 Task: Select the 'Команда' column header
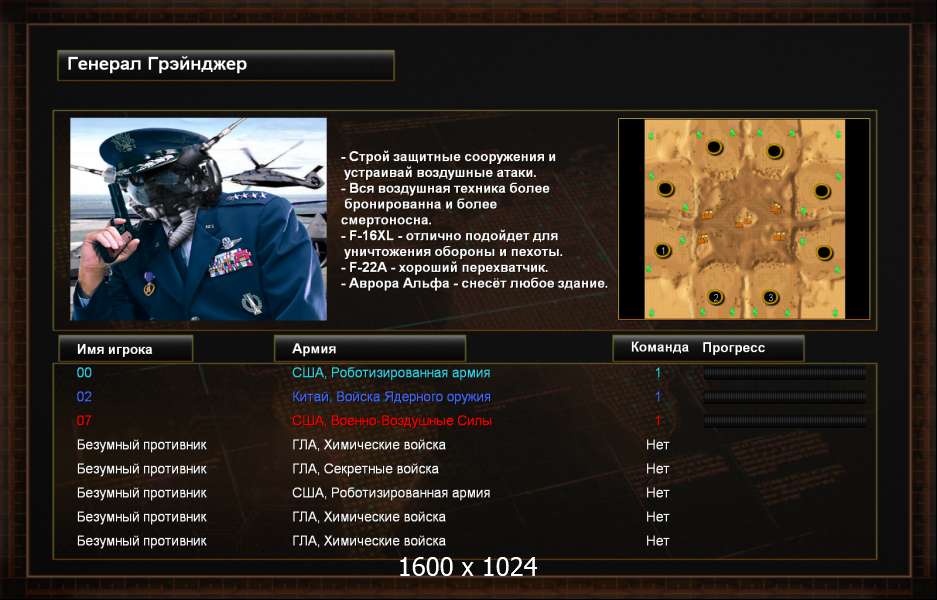[659, 348]
